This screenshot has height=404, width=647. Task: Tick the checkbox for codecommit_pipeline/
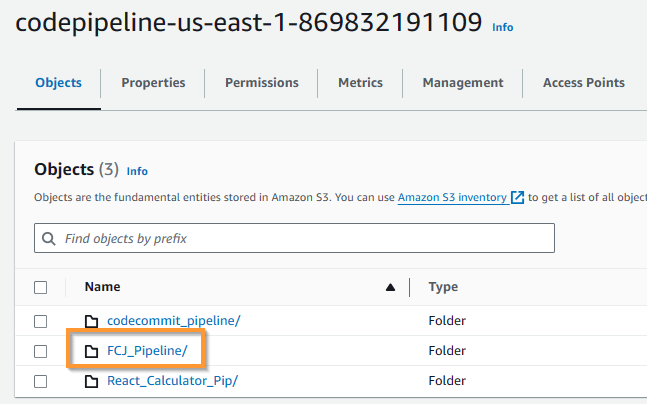click(40, 321)
